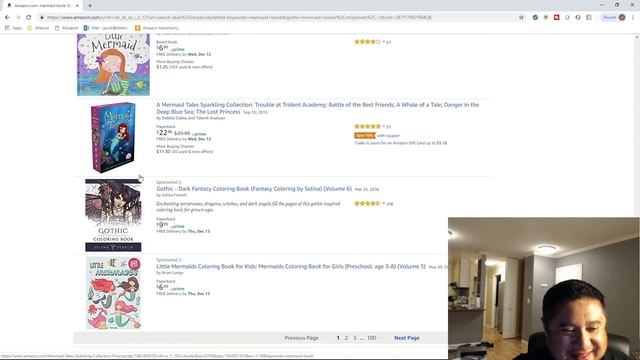Select the Amazon.com mermaid book tab
This screenshot has height=360, width=640.
42,6
